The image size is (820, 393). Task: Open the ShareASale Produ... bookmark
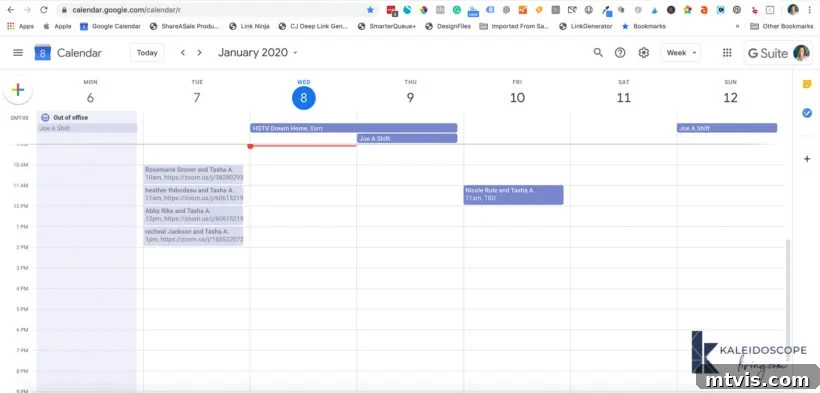click(185, 26)
